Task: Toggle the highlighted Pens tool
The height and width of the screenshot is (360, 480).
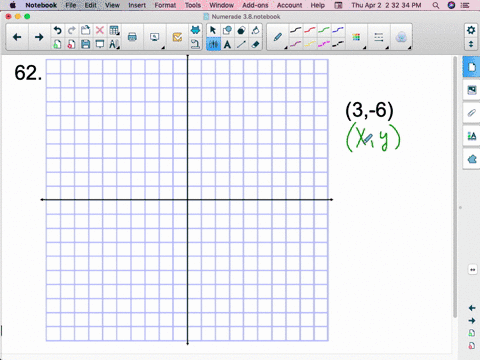Action: [x=213, y=44]
